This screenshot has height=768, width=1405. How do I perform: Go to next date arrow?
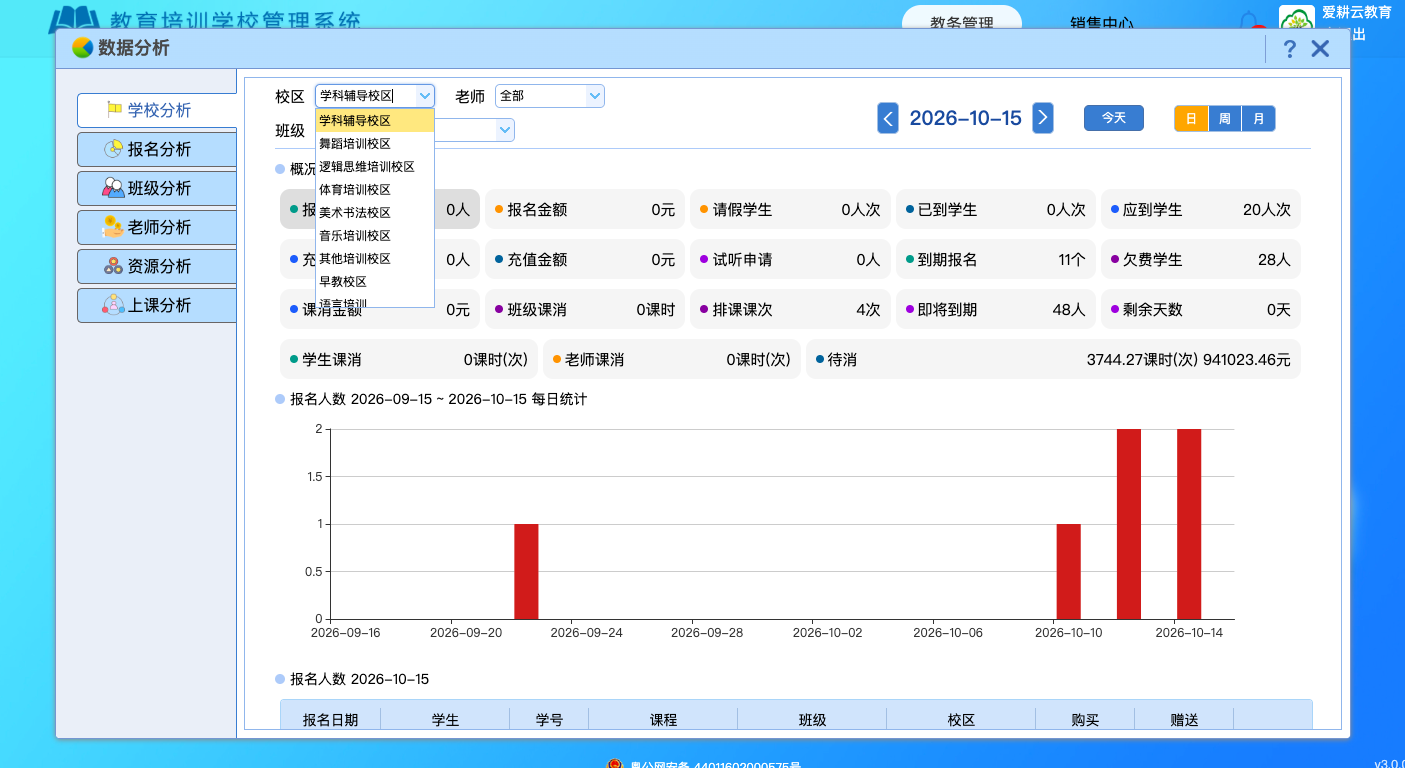(x=1043, y=118)
